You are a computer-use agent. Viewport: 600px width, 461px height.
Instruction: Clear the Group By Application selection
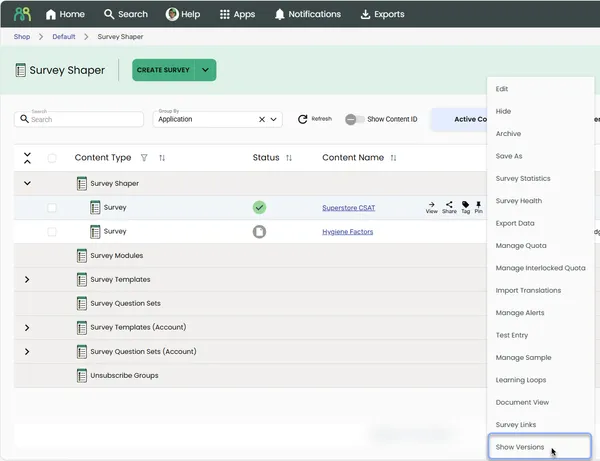click(x=262, y=119)
